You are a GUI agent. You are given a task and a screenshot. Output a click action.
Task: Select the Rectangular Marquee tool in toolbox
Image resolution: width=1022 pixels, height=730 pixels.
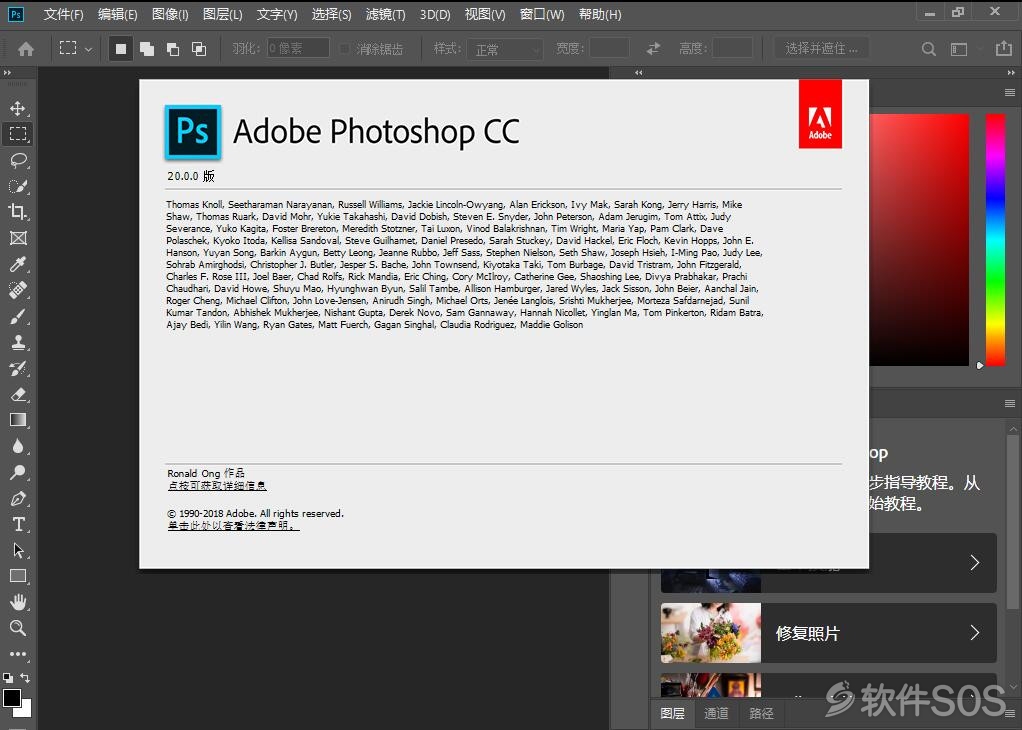18,134
